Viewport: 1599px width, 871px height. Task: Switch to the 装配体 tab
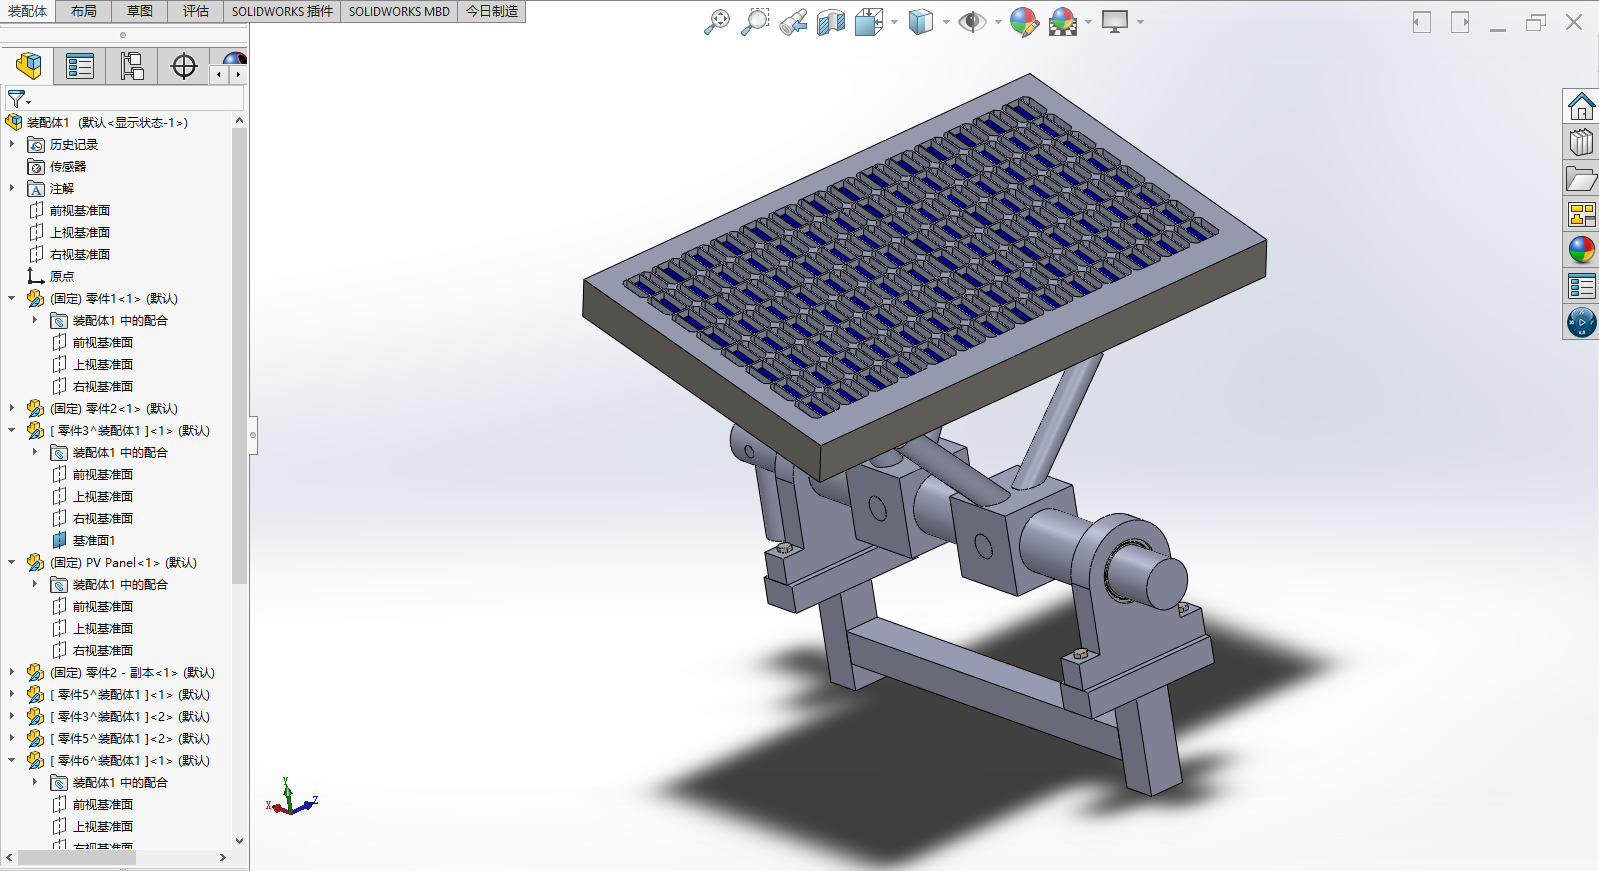(27, 11)
